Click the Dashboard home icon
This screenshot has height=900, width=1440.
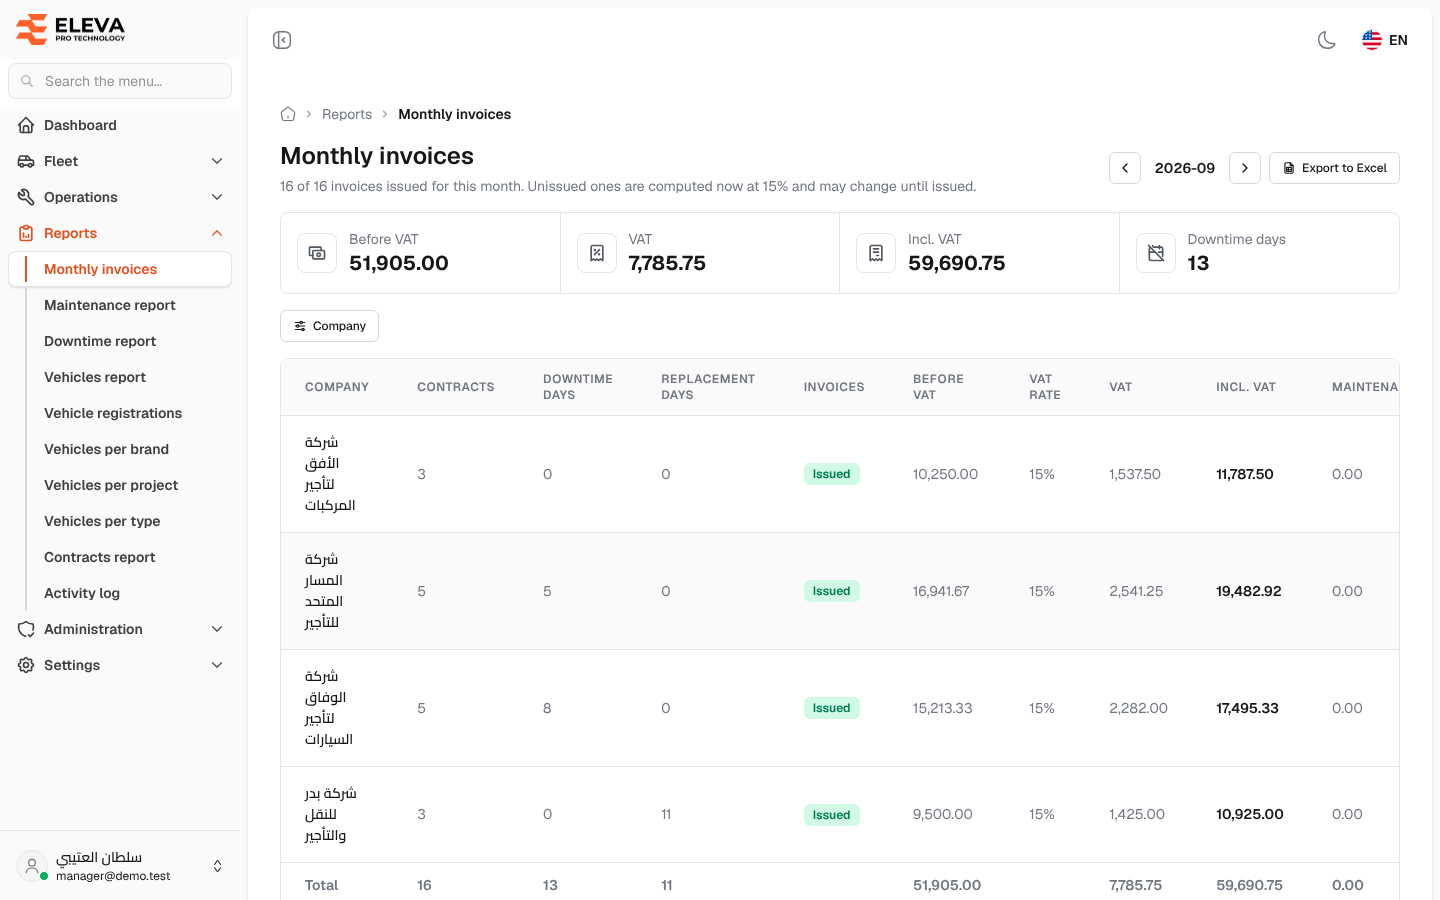26,125
